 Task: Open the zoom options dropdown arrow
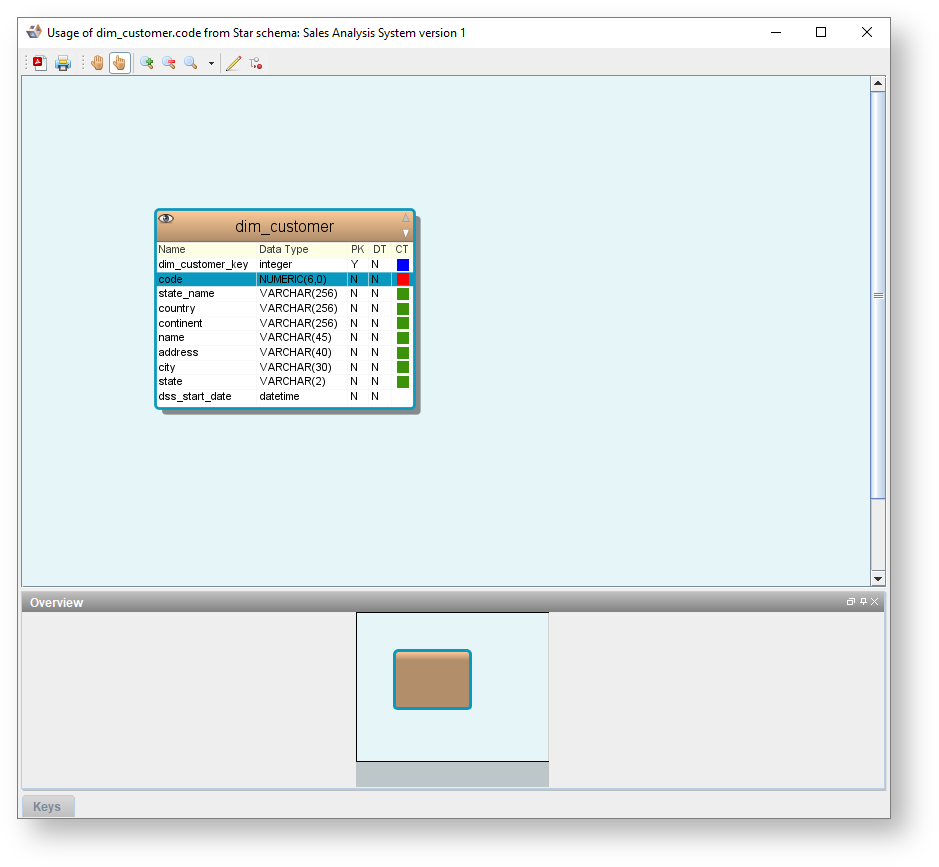tap(211, 64)
